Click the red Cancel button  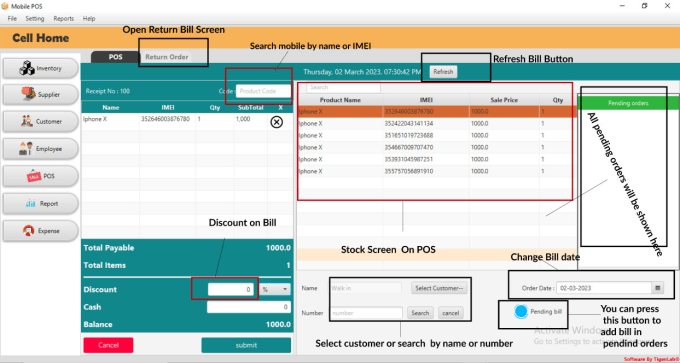tap(108, 345)
